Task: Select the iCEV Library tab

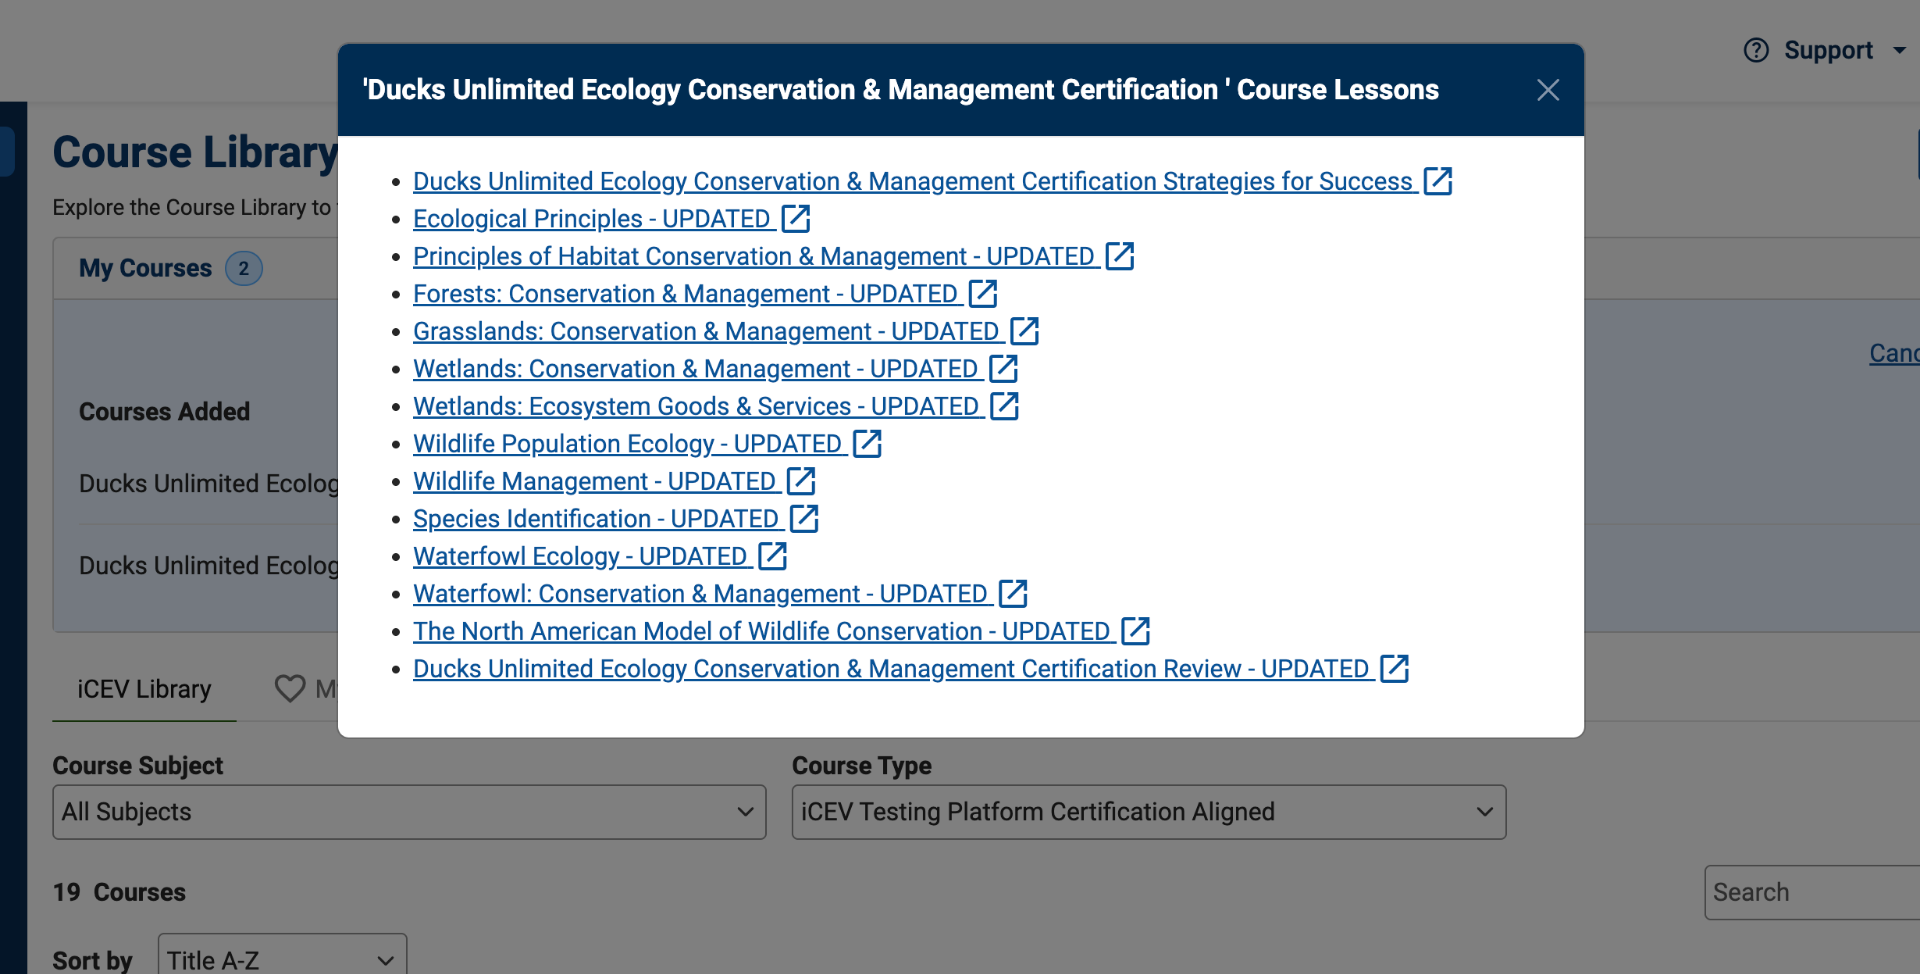Action: point(144,689)
